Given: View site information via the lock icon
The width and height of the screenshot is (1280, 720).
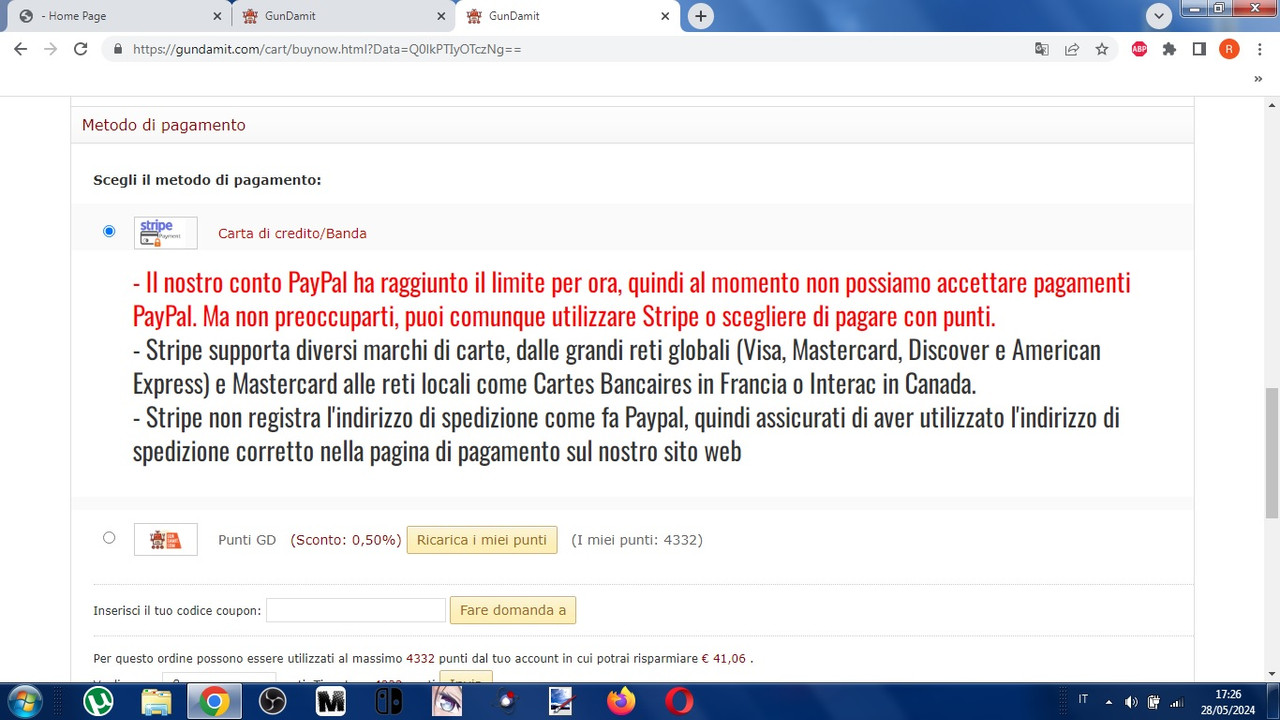Looking at the screenshot, I should 118,49.
